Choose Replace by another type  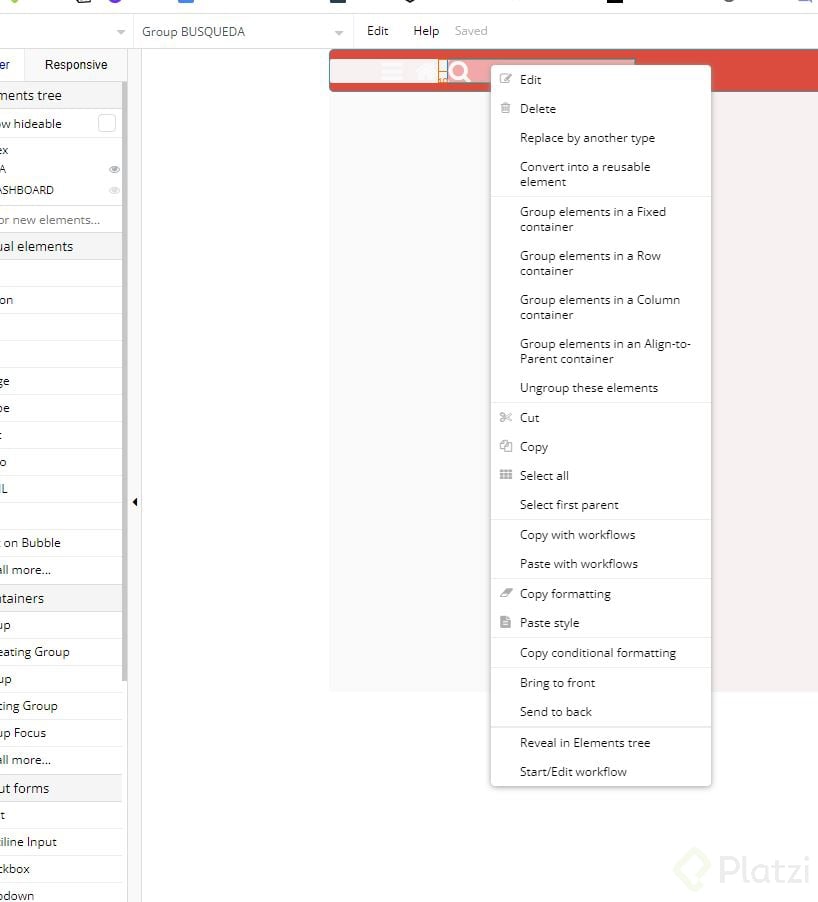tap(587, 138)
